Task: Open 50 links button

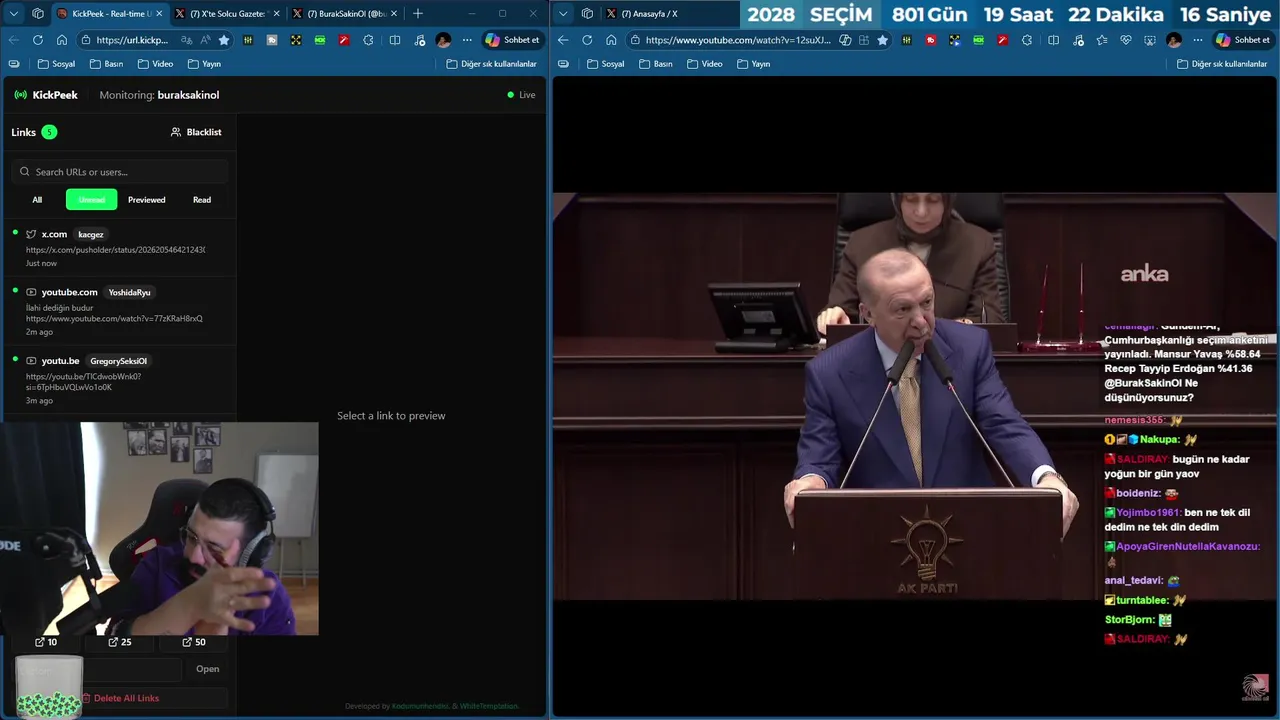Action: (x=194, y=642)
